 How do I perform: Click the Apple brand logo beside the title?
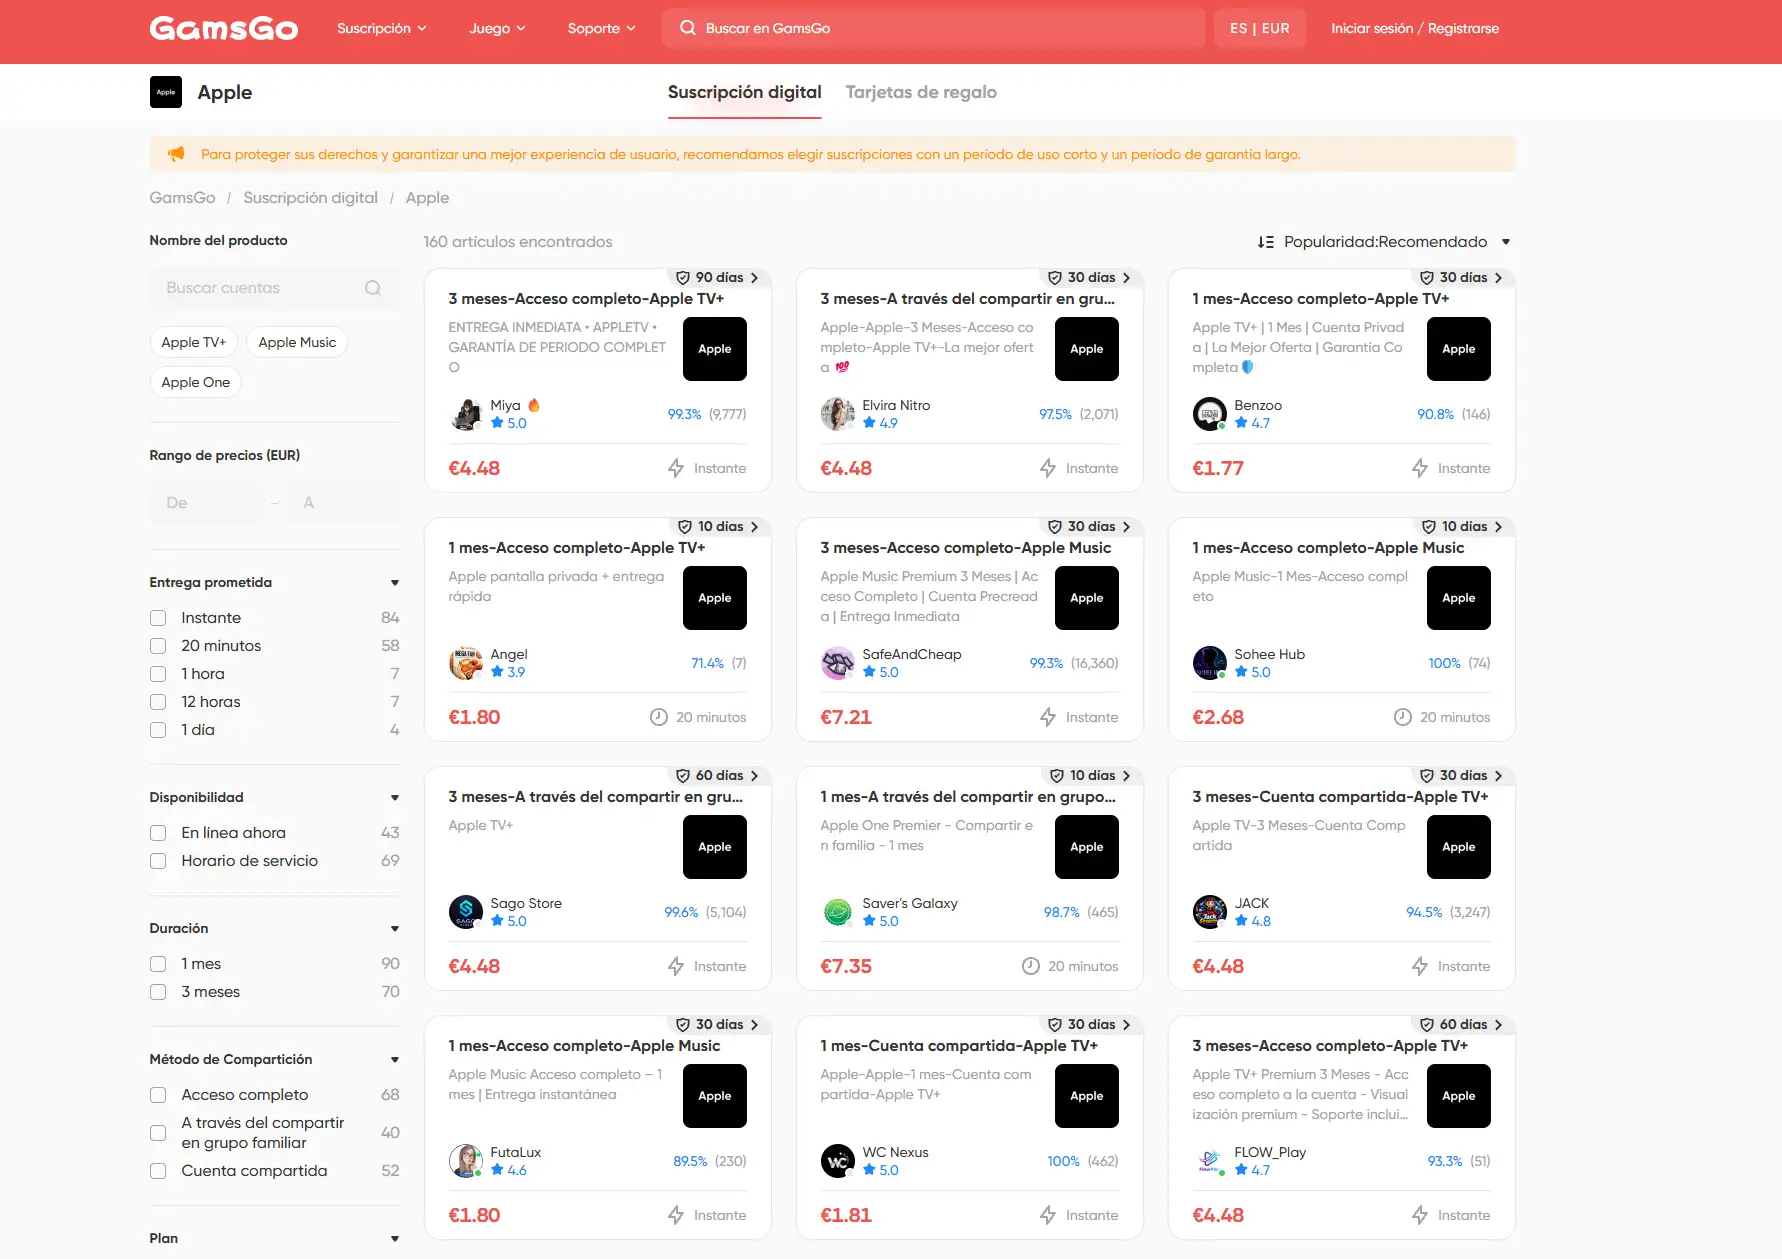pyautogui.click(x=166, y=92)
